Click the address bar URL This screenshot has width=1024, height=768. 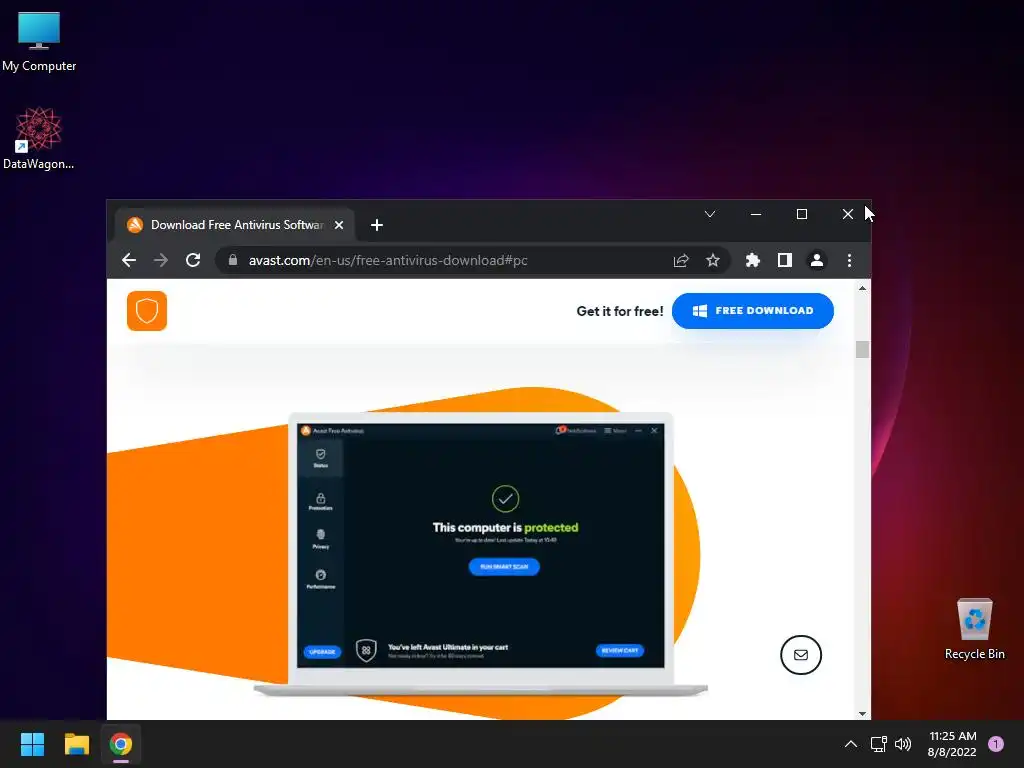point(388,261)
